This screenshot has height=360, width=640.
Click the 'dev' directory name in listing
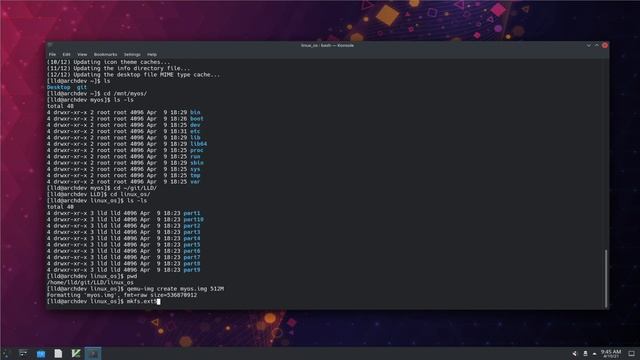coord(195,125)
